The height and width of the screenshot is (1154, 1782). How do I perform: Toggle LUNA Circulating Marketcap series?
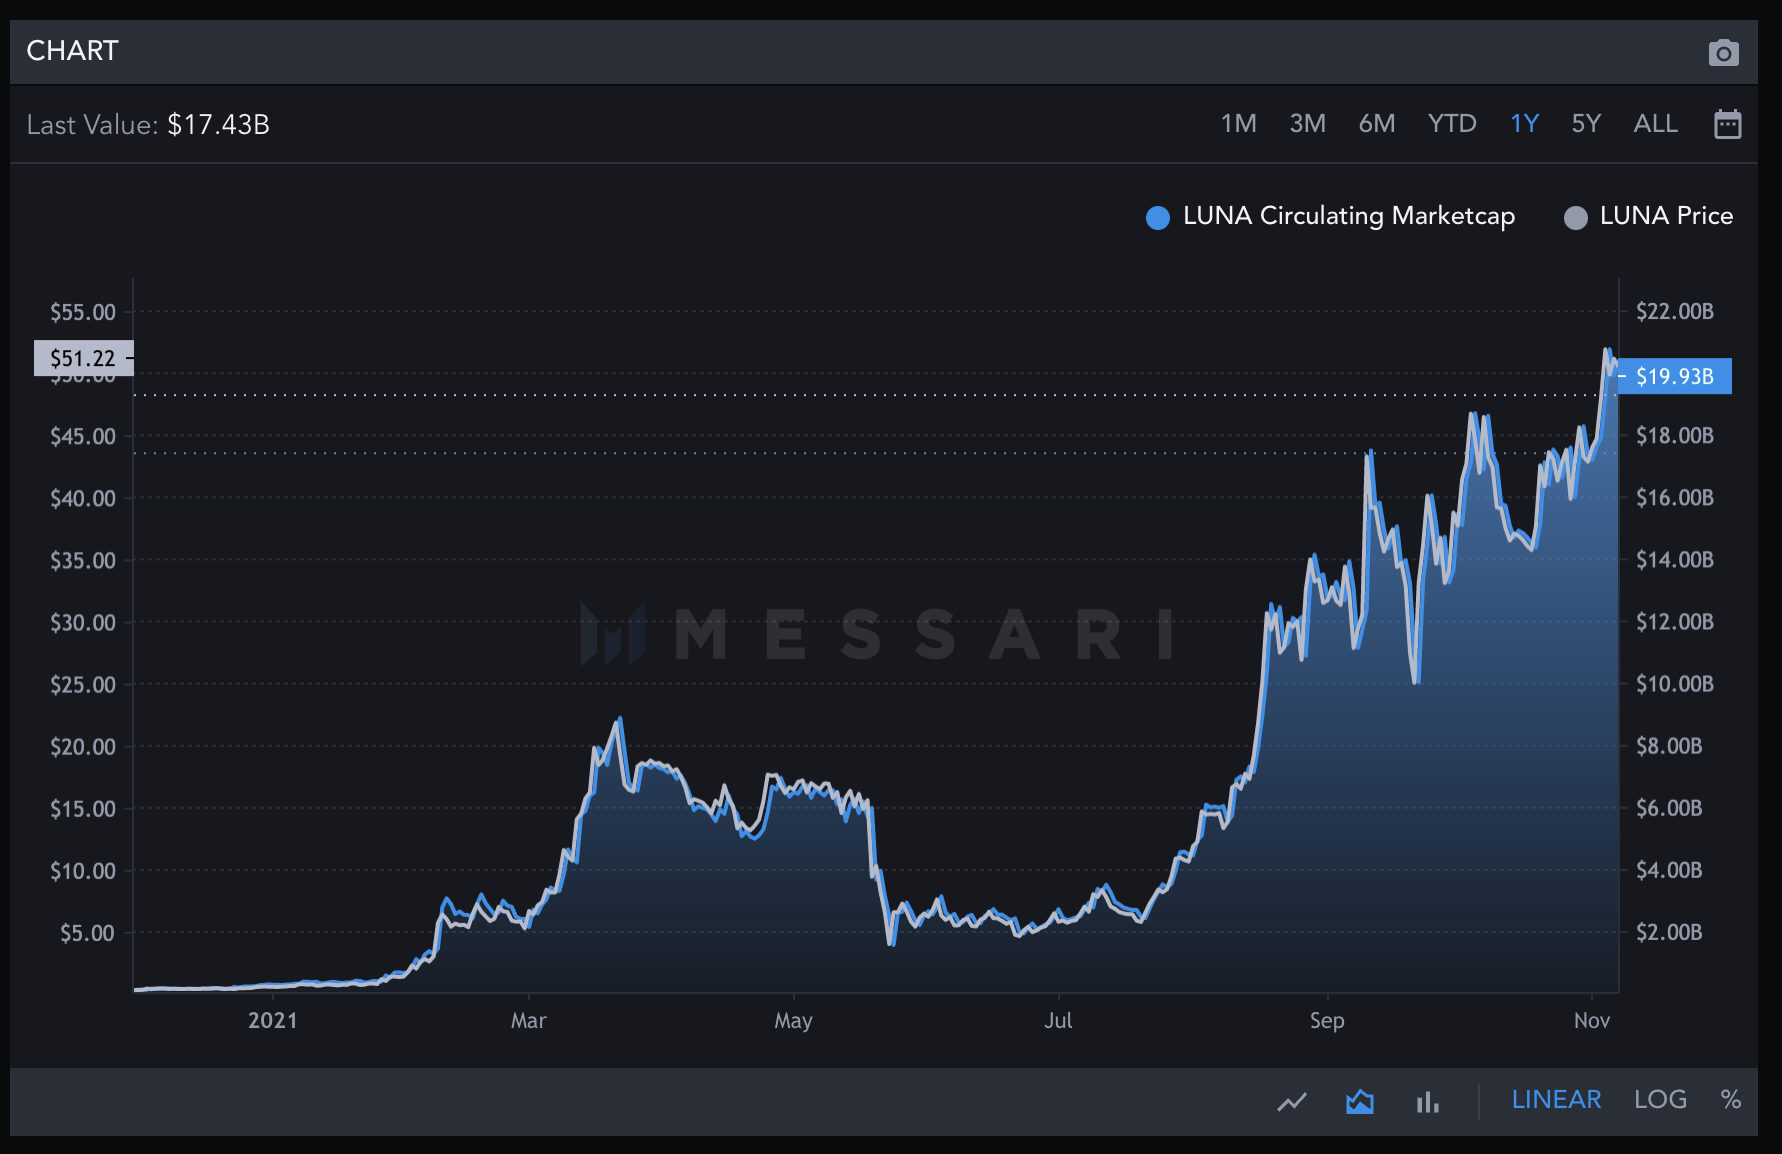(1330, 216)
